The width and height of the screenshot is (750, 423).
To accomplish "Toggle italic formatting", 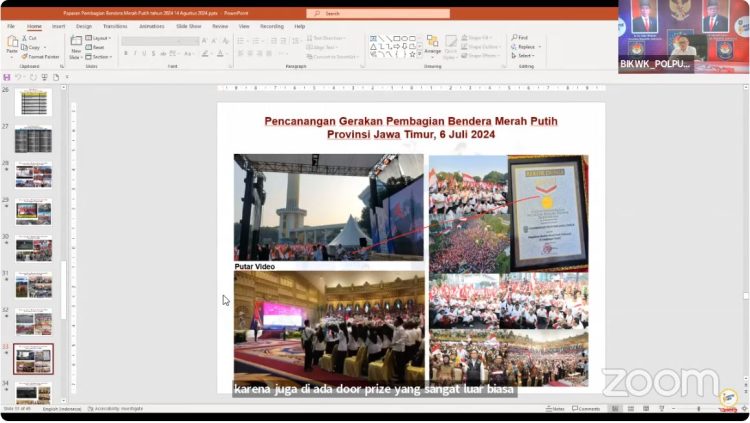I will coord(135,54).
